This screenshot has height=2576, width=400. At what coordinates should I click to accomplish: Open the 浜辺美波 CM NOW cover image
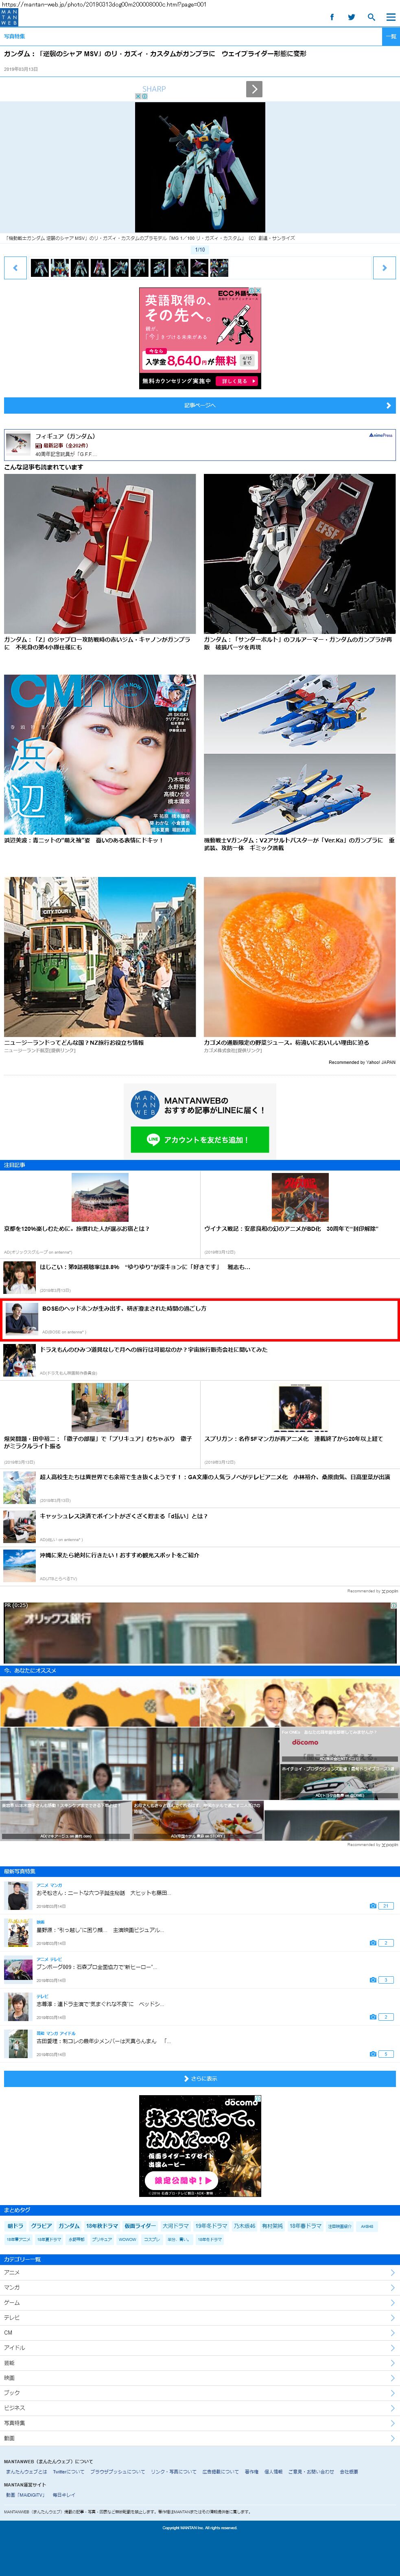[100, 755]
